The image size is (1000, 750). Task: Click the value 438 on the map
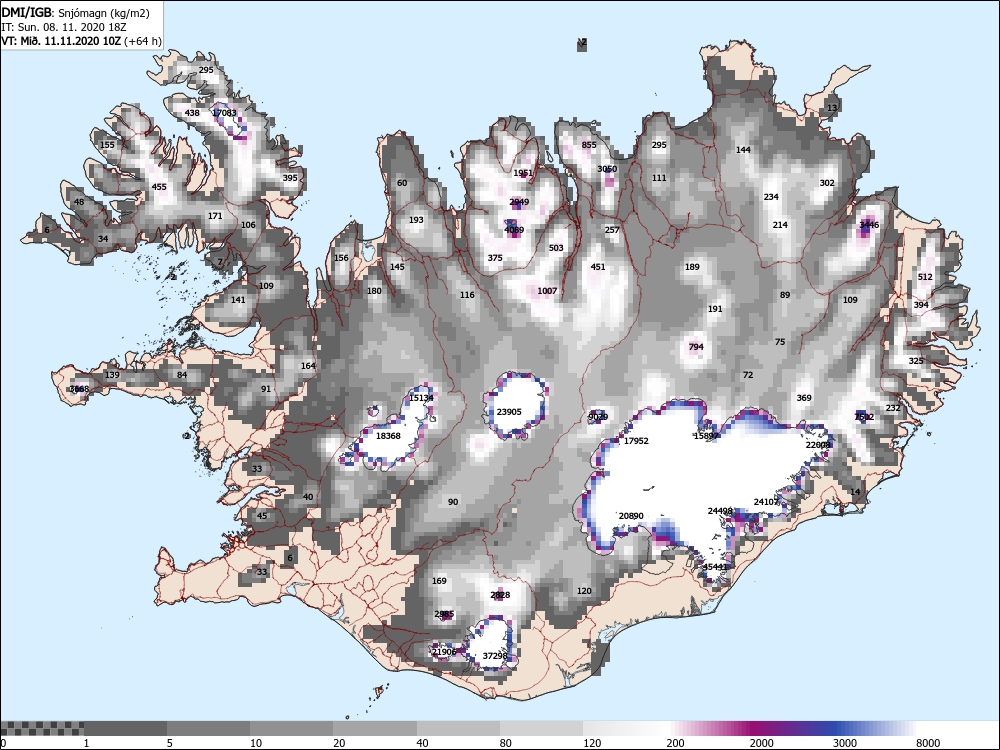(x=192, y=113)
